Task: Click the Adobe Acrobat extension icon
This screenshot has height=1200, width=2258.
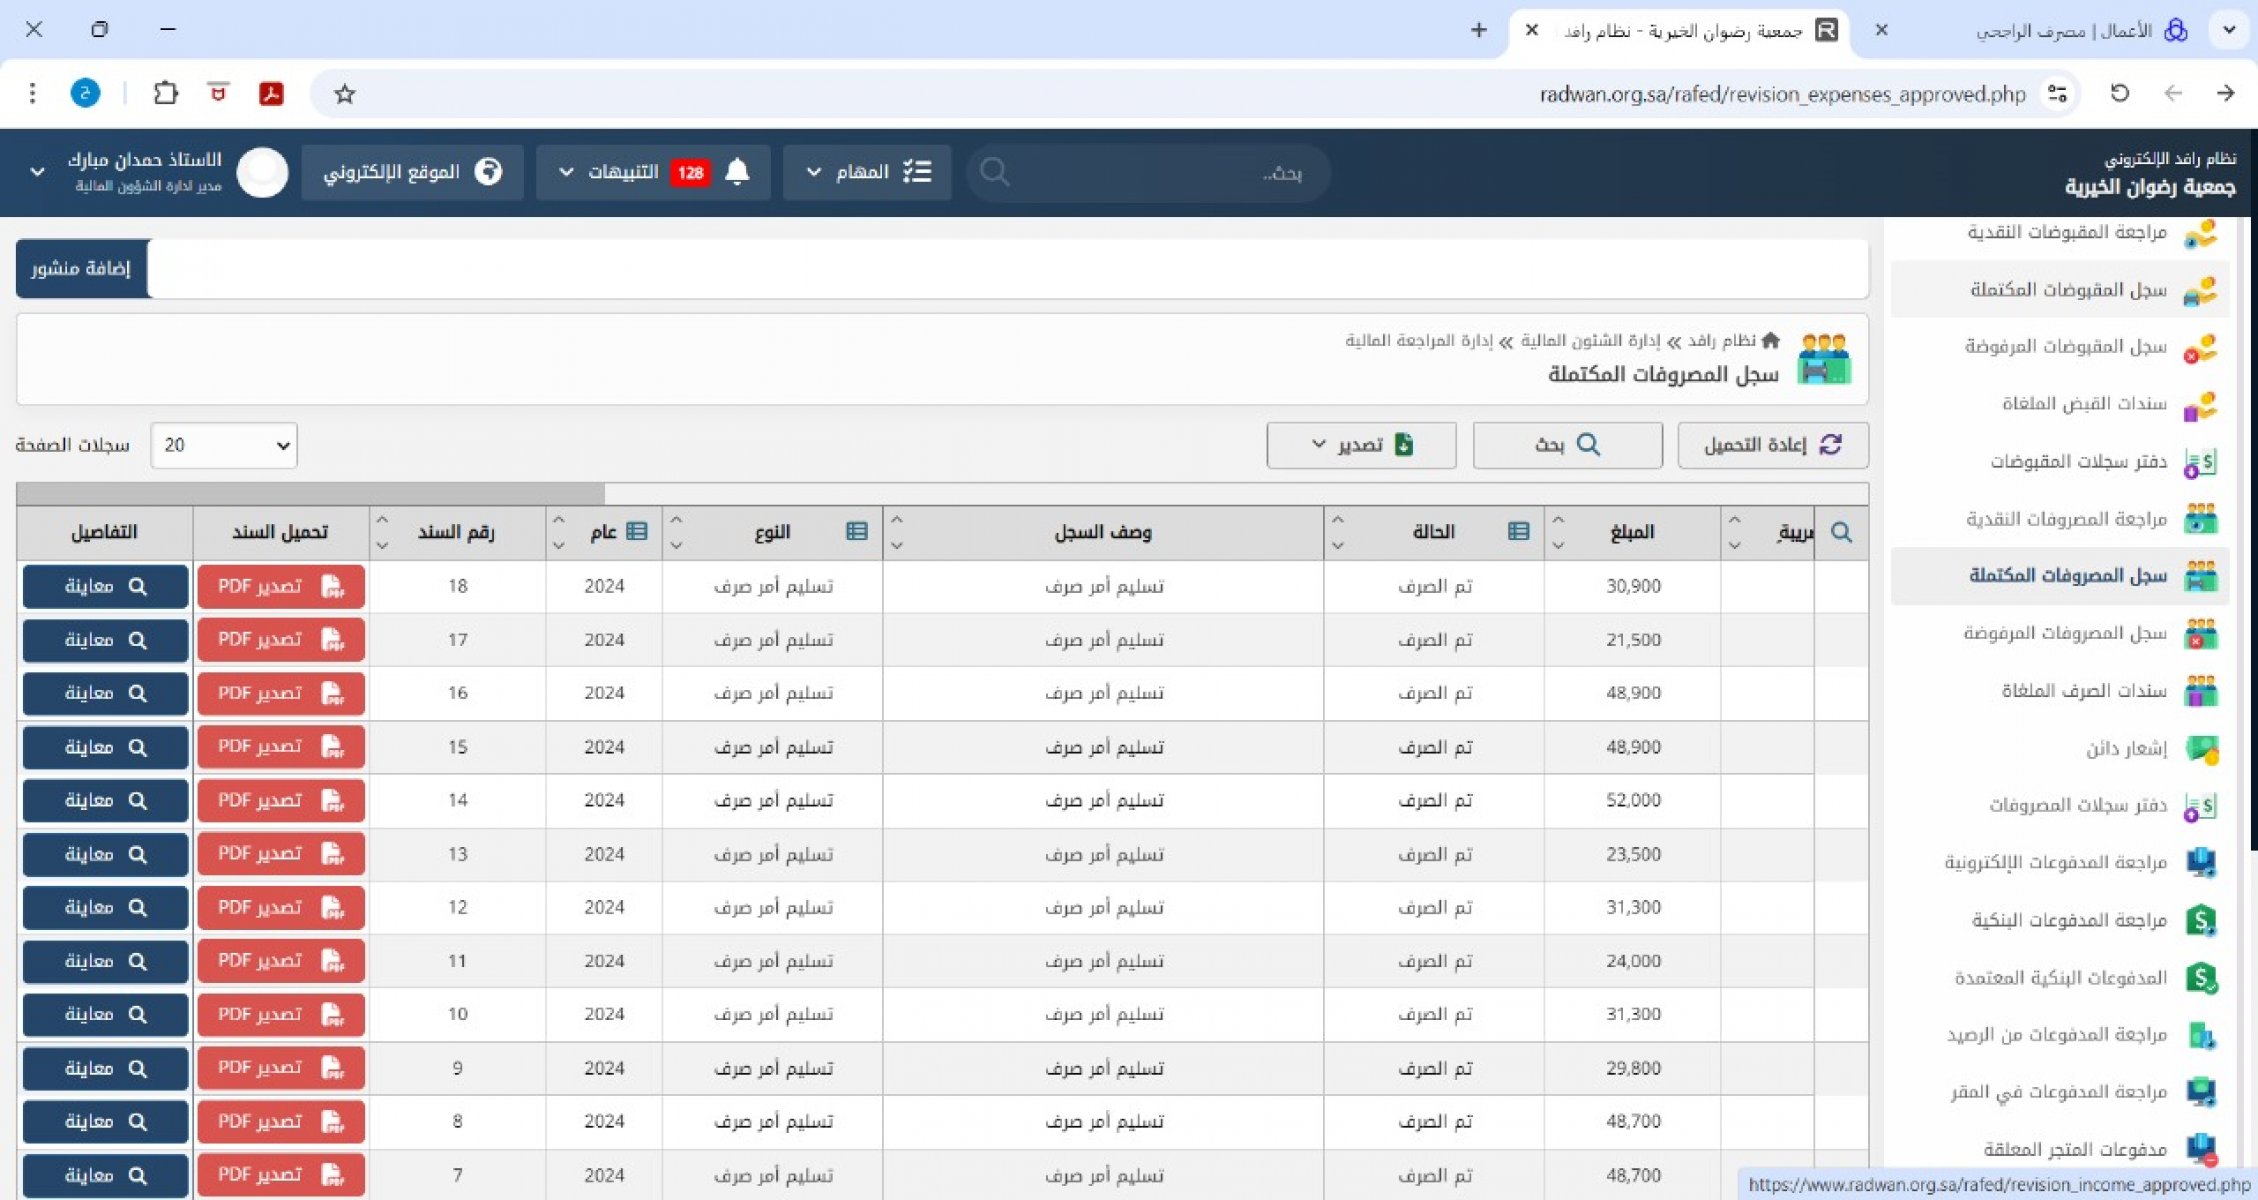Action: tap(271, 93)
